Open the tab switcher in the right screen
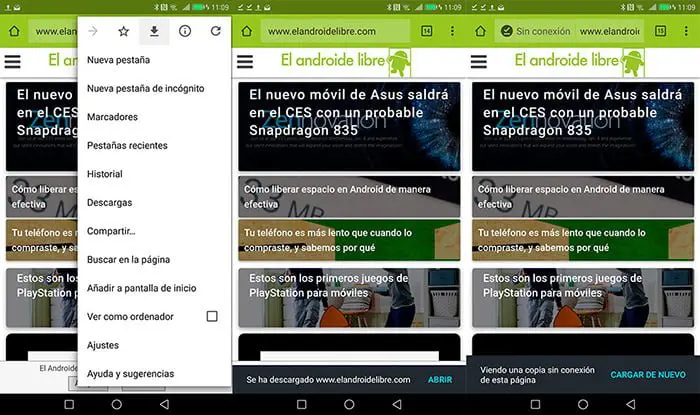Image resolution: width=700 pixels, height=415 pixels. 660,31
